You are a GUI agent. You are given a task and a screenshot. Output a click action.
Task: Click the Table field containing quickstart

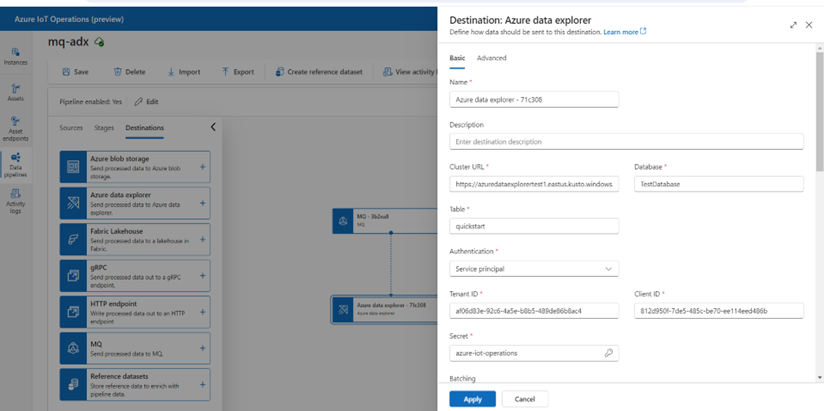[x=534, y=226]
